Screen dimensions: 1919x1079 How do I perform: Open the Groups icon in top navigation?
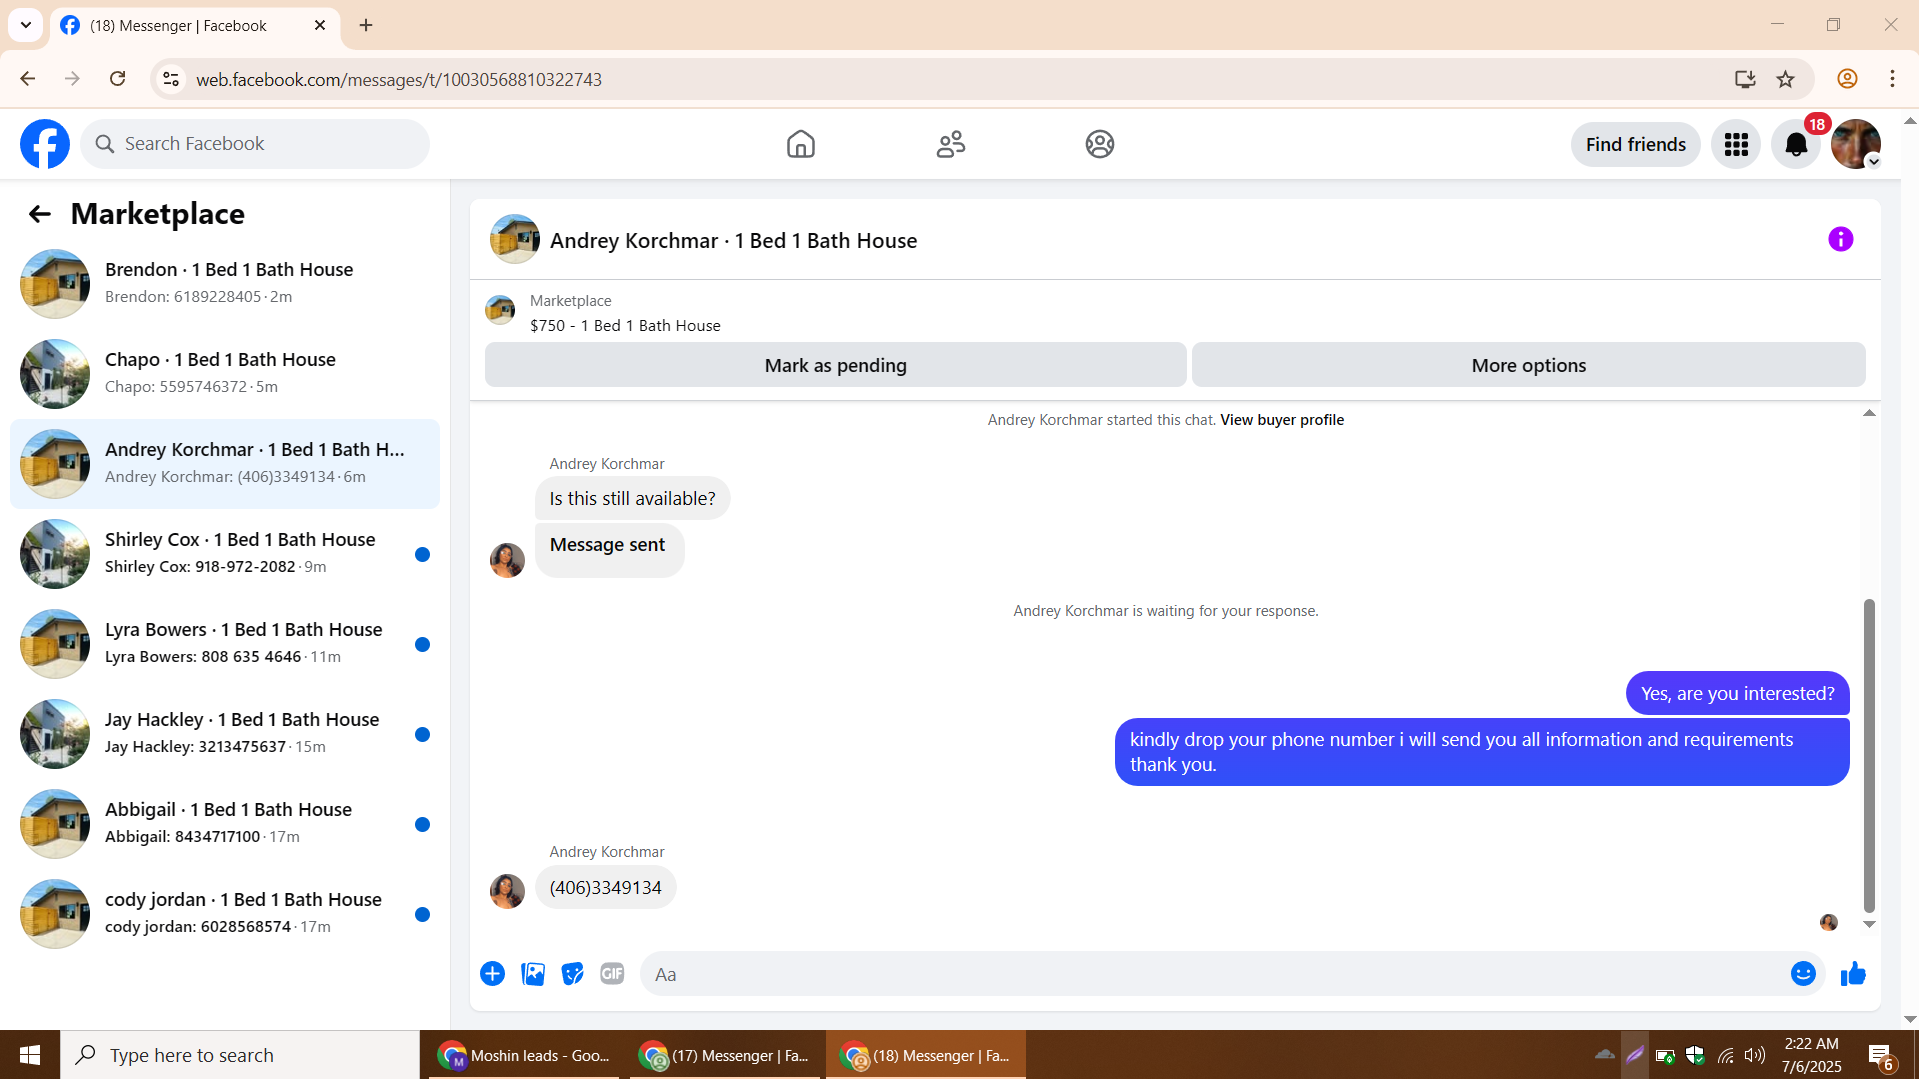pyautogui.click(x=1099, y=144)
